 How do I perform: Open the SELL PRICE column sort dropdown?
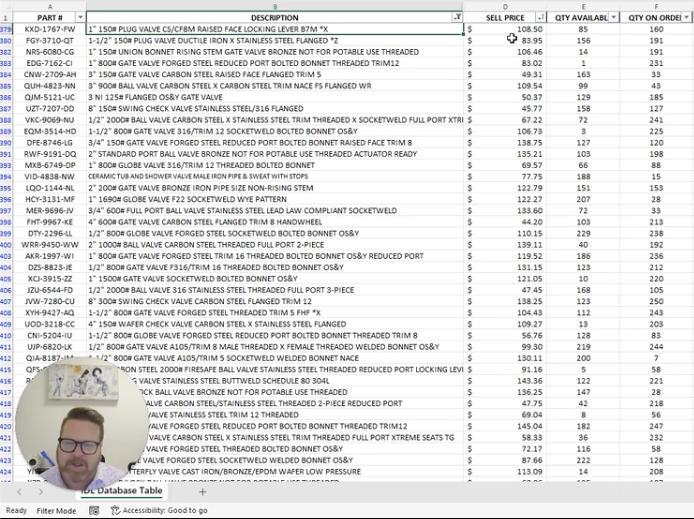(540, 17)
